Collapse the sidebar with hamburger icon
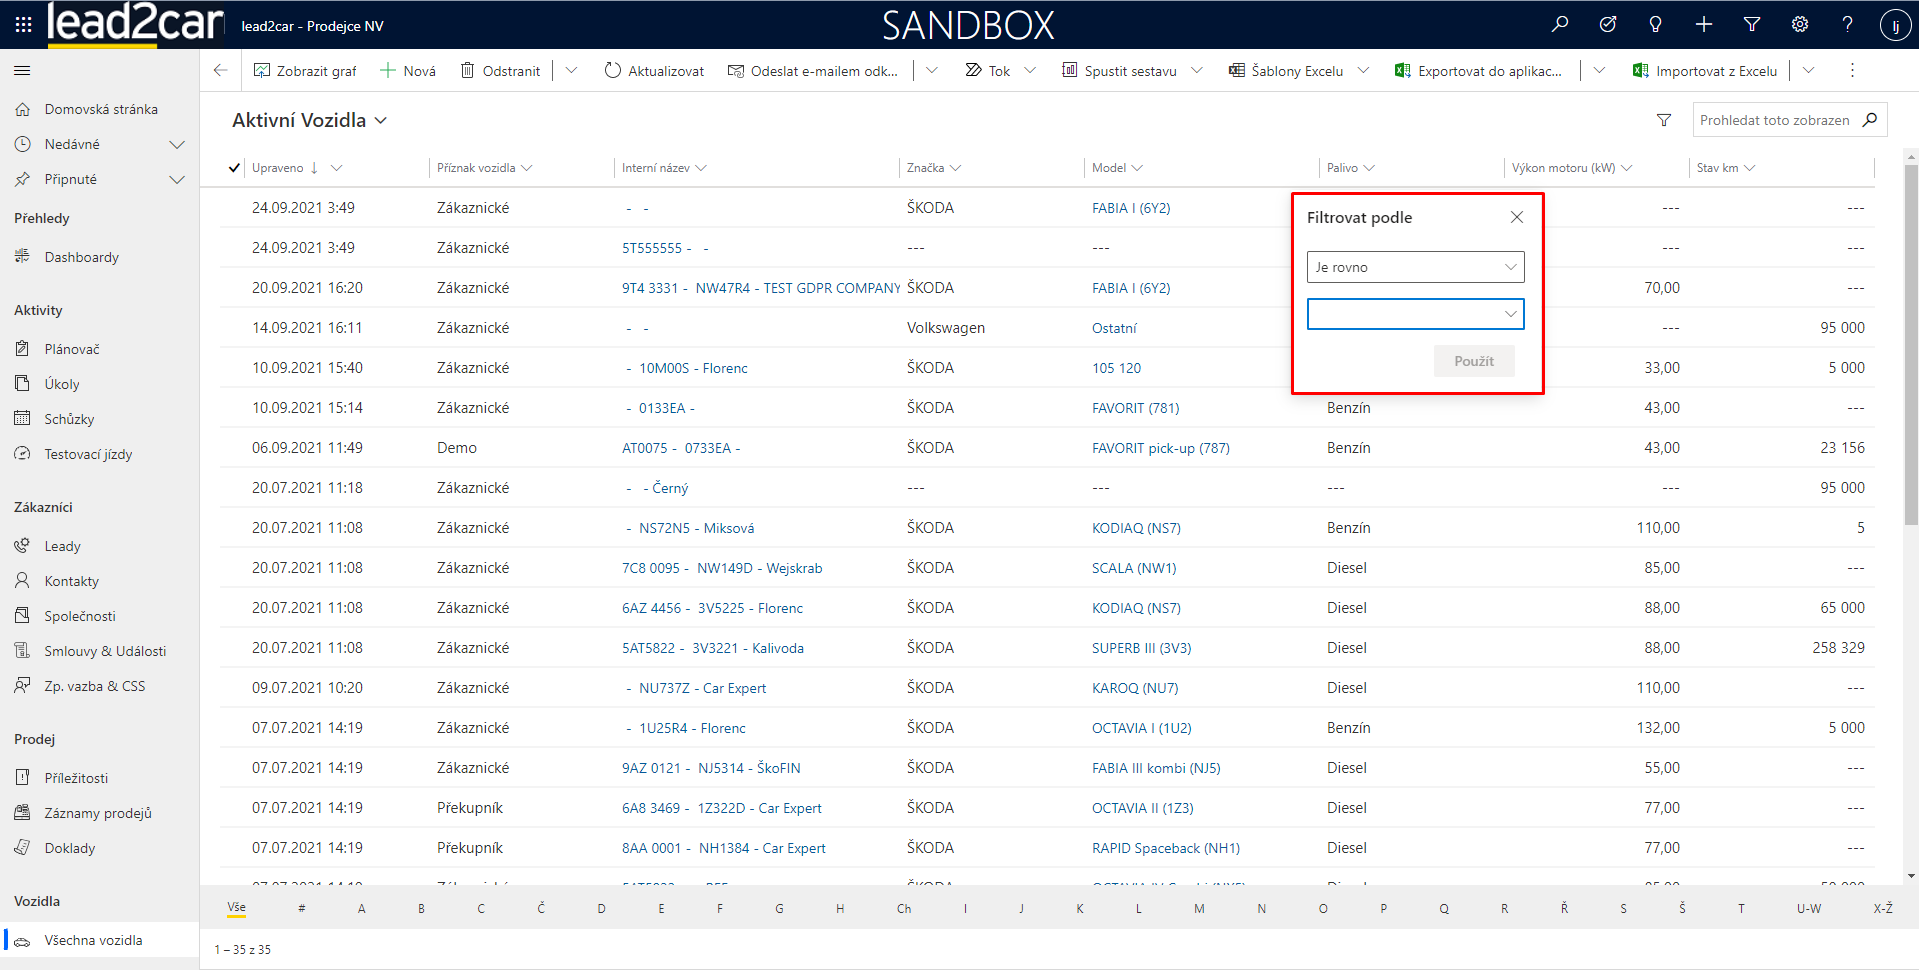 22,71
